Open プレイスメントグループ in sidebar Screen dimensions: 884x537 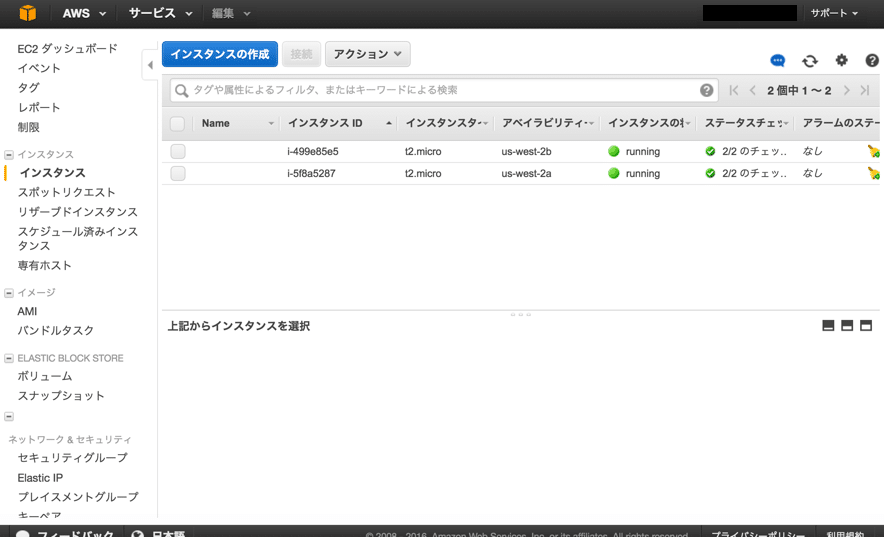[78, 497]
